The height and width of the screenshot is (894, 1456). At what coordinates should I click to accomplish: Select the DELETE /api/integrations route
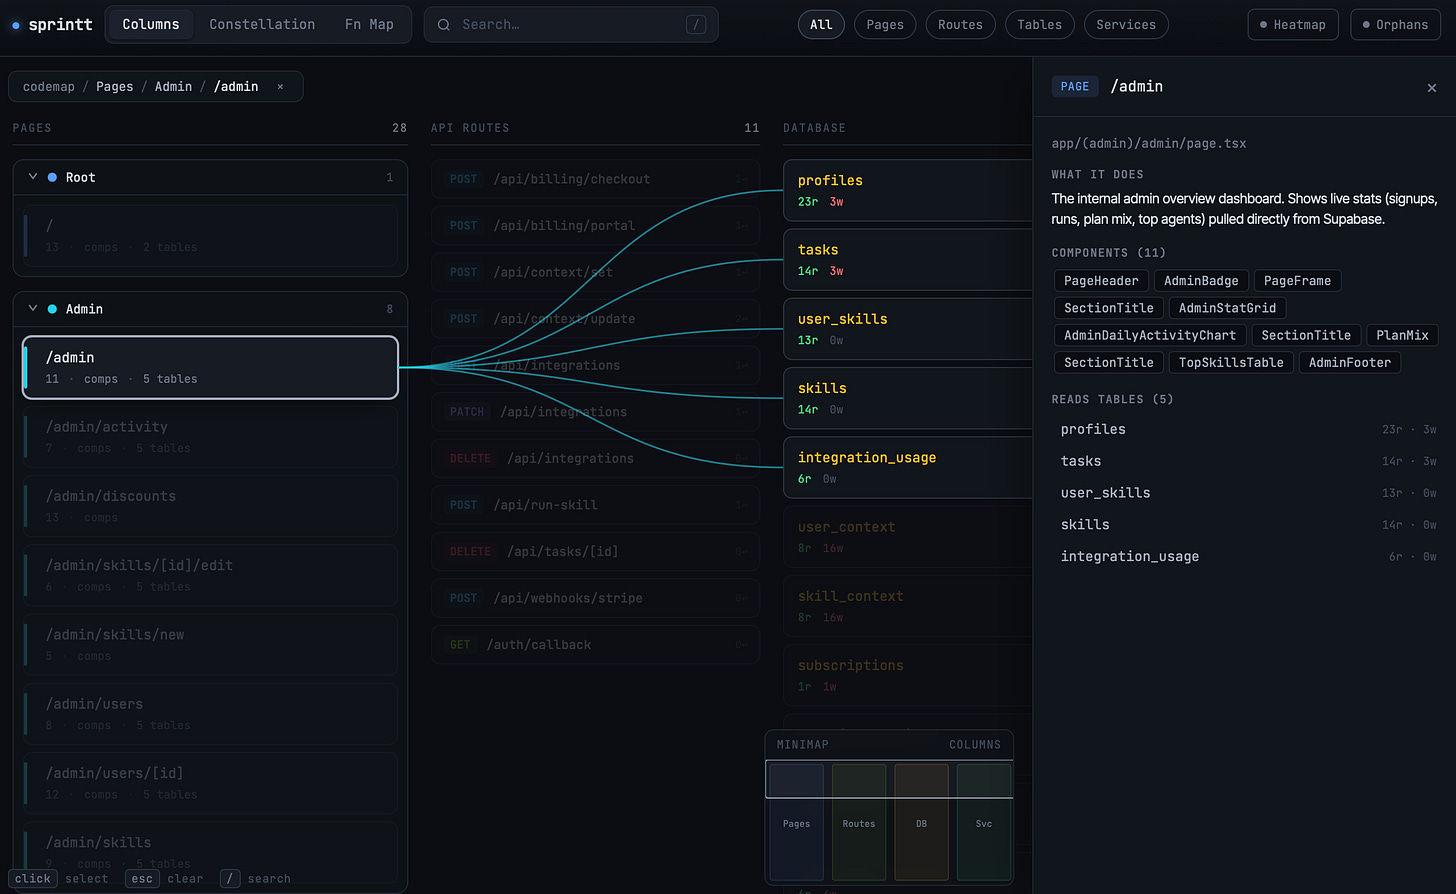point(595,458)
